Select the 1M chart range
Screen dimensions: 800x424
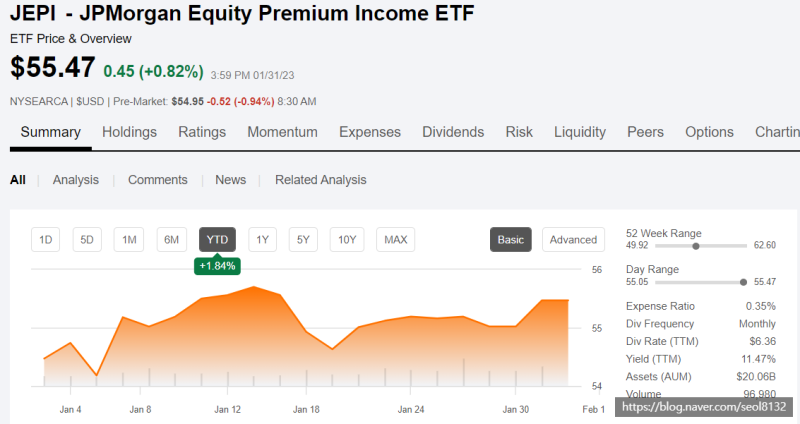(128, 239)
